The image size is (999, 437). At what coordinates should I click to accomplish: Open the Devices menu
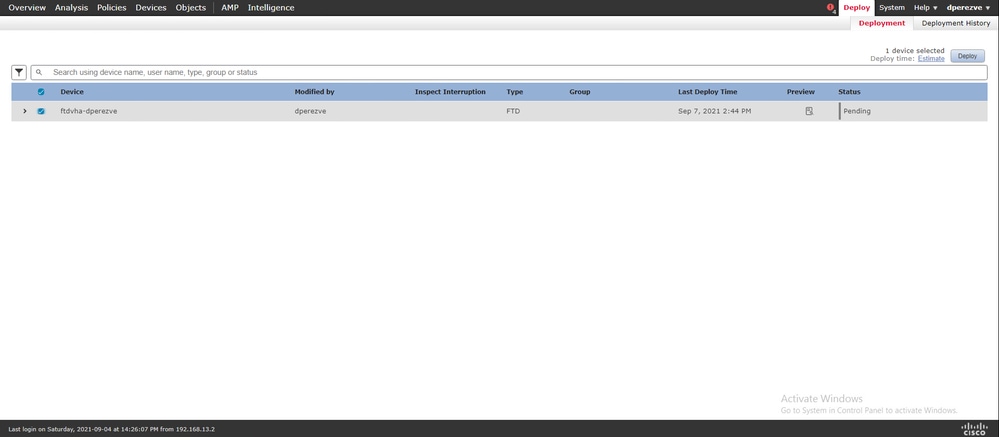[151, 8]
